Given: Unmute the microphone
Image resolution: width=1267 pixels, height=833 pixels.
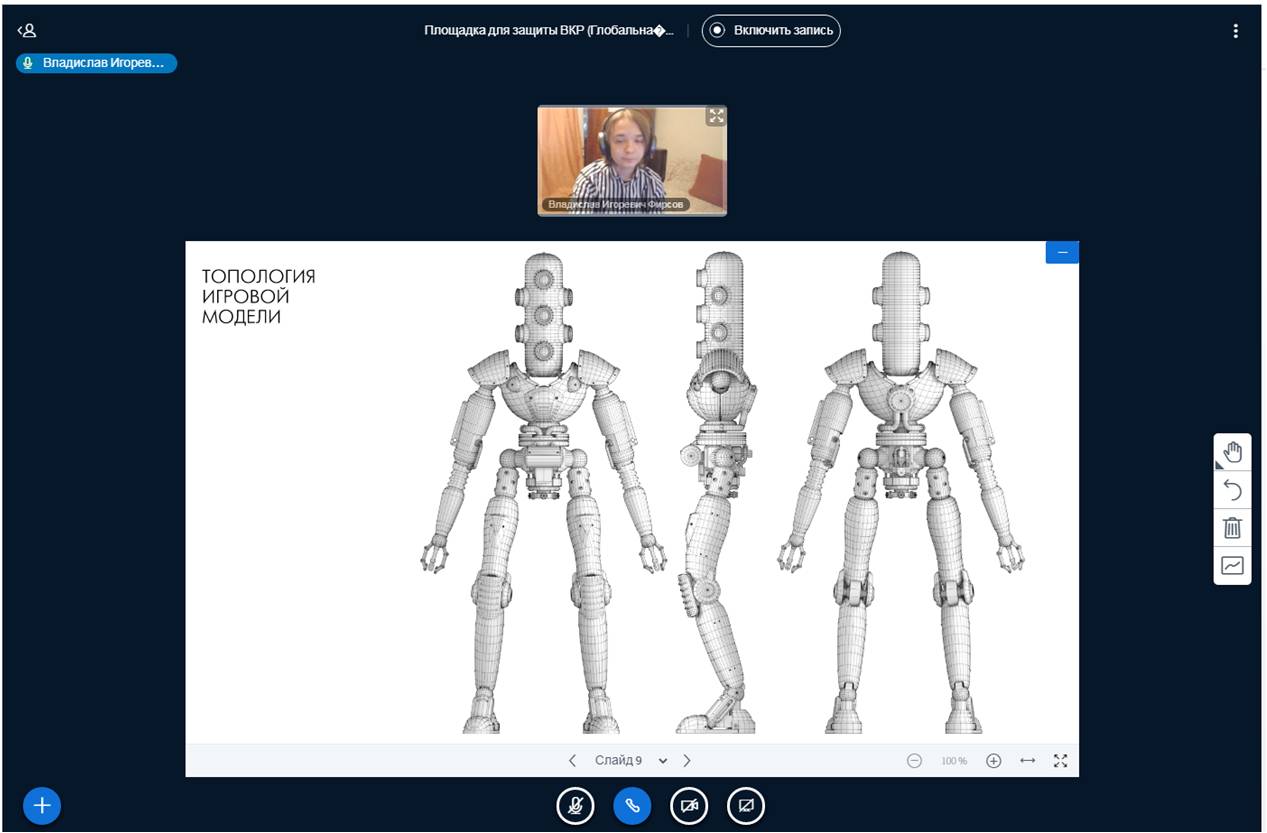Looking at the screenshot, I should [575, 805].
